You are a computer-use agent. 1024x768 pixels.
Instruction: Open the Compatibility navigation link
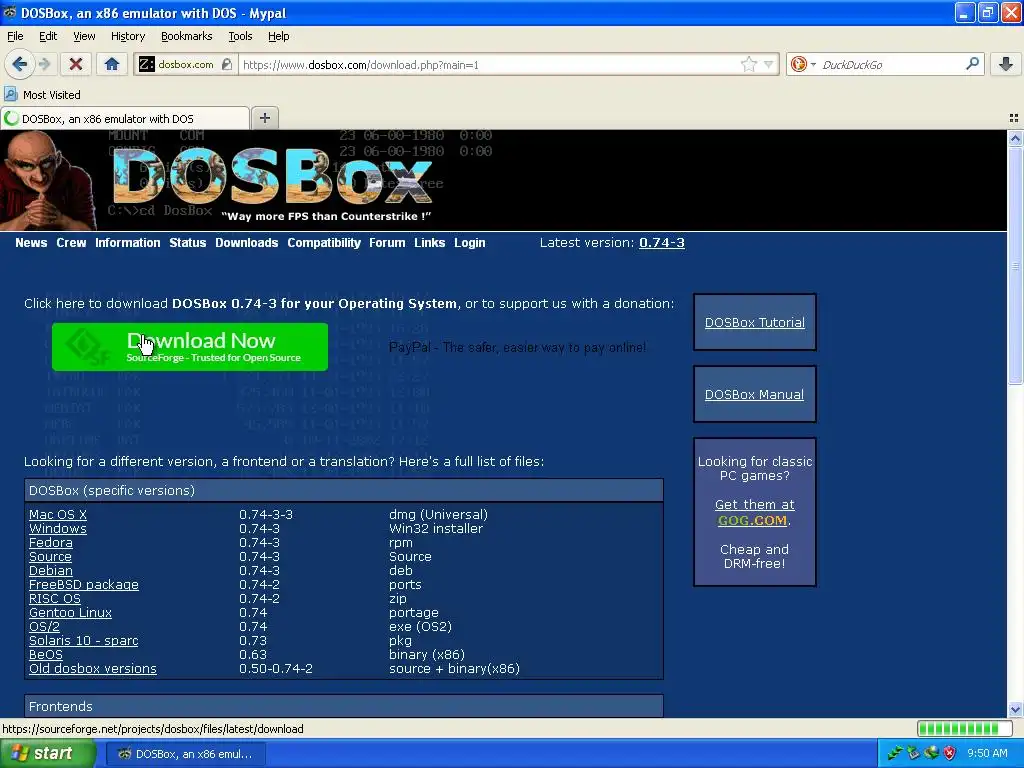point(324,243)
